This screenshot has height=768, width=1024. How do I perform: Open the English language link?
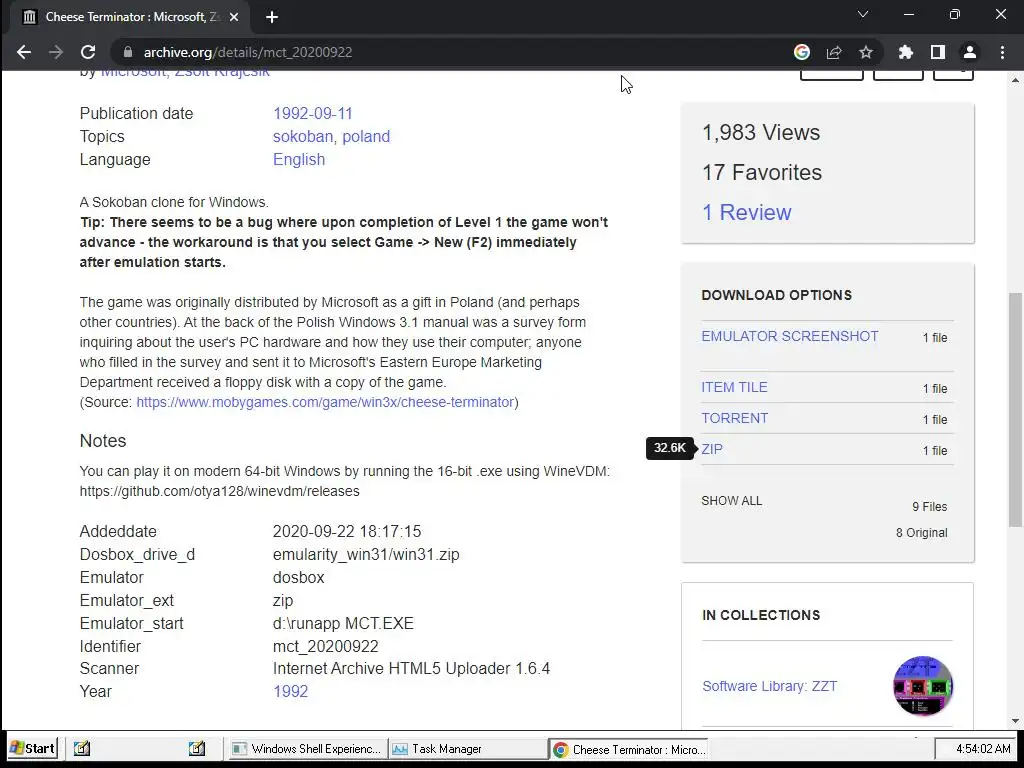299,159
